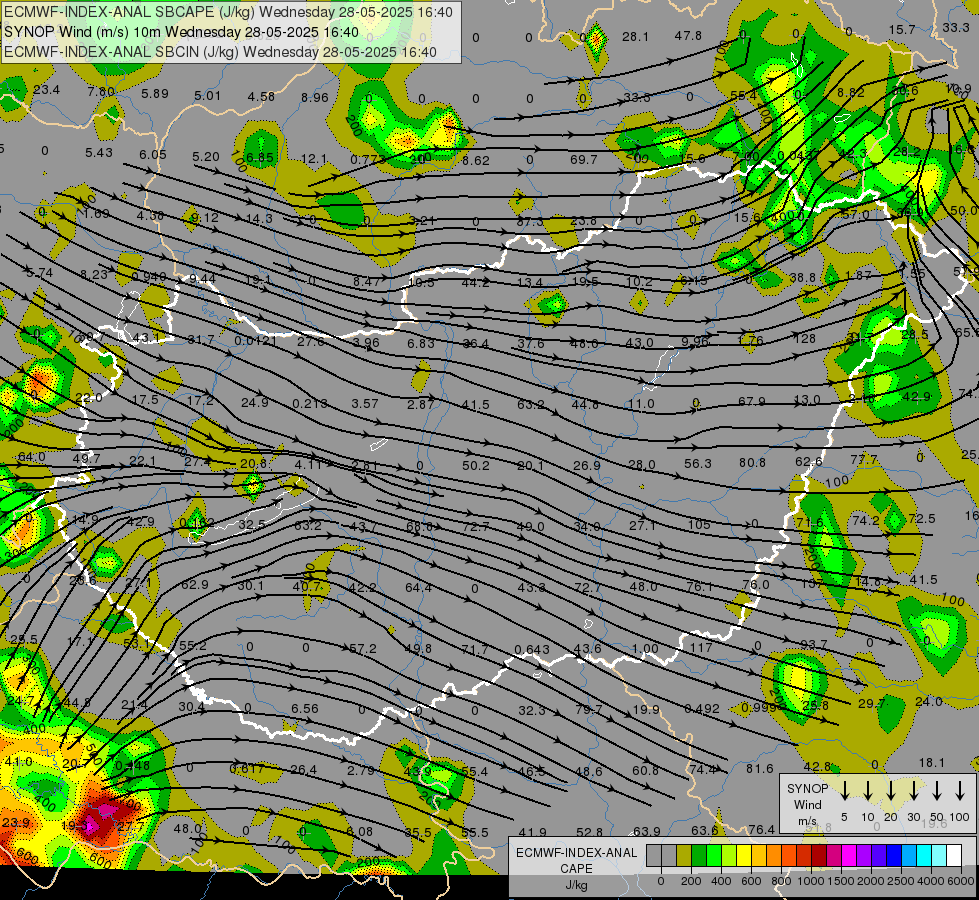
Task: Click the map value 0.940
Action: click(x=149, y=277)
